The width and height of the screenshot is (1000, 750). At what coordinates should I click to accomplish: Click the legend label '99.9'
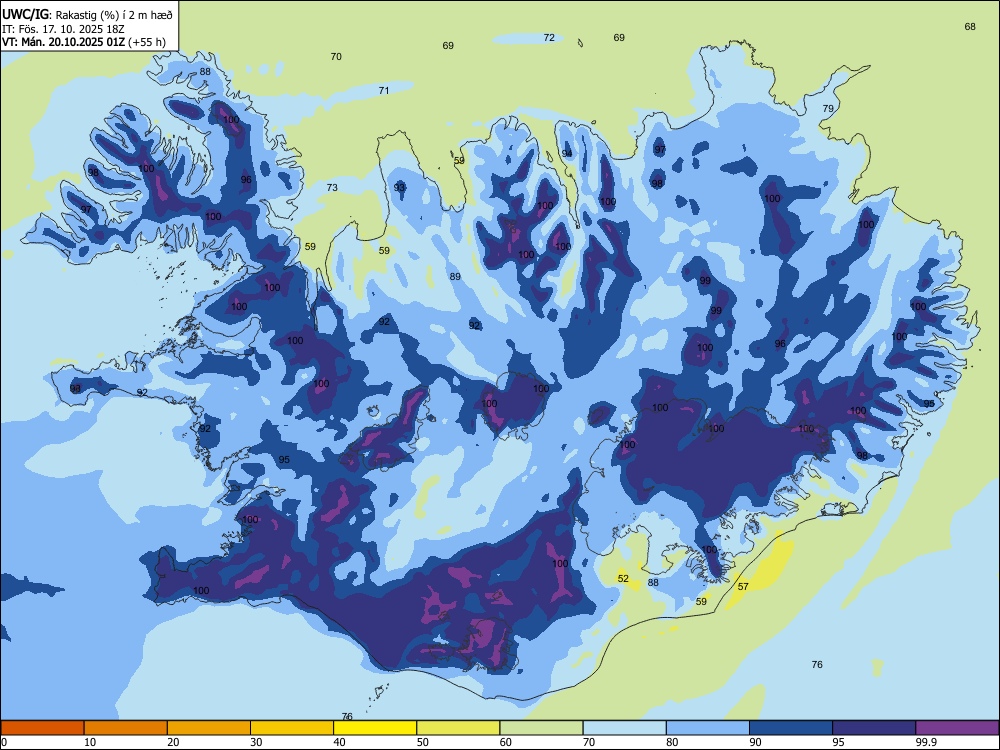point(925,742)
